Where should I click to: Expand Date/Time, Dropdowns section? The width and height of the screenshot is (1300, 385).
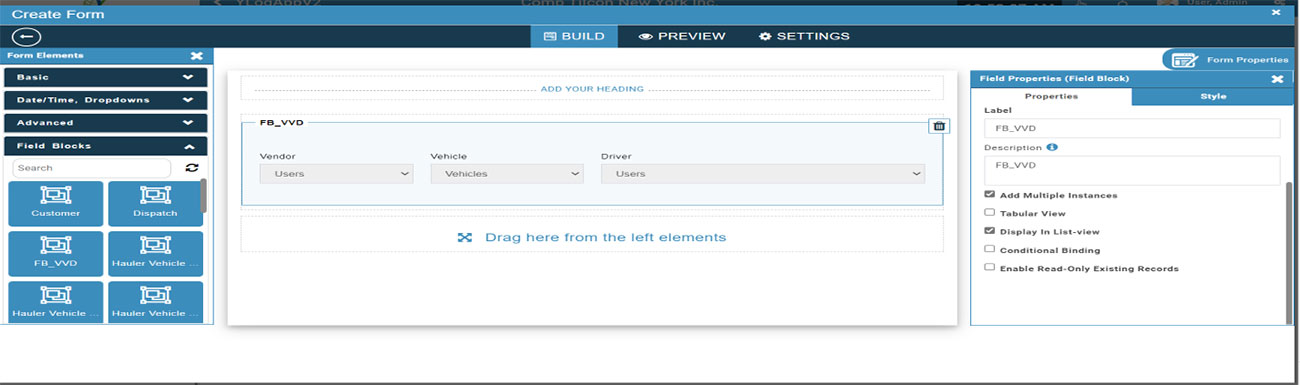click(106, 100)
